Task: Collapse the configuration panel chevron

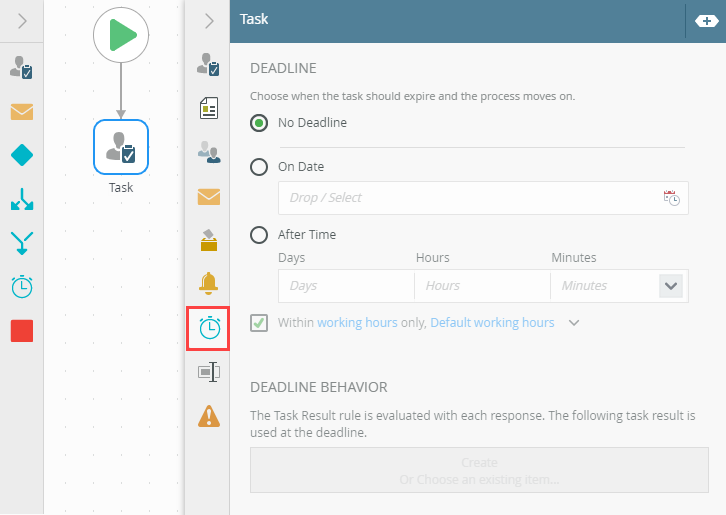Action: (x=209, y=21)
